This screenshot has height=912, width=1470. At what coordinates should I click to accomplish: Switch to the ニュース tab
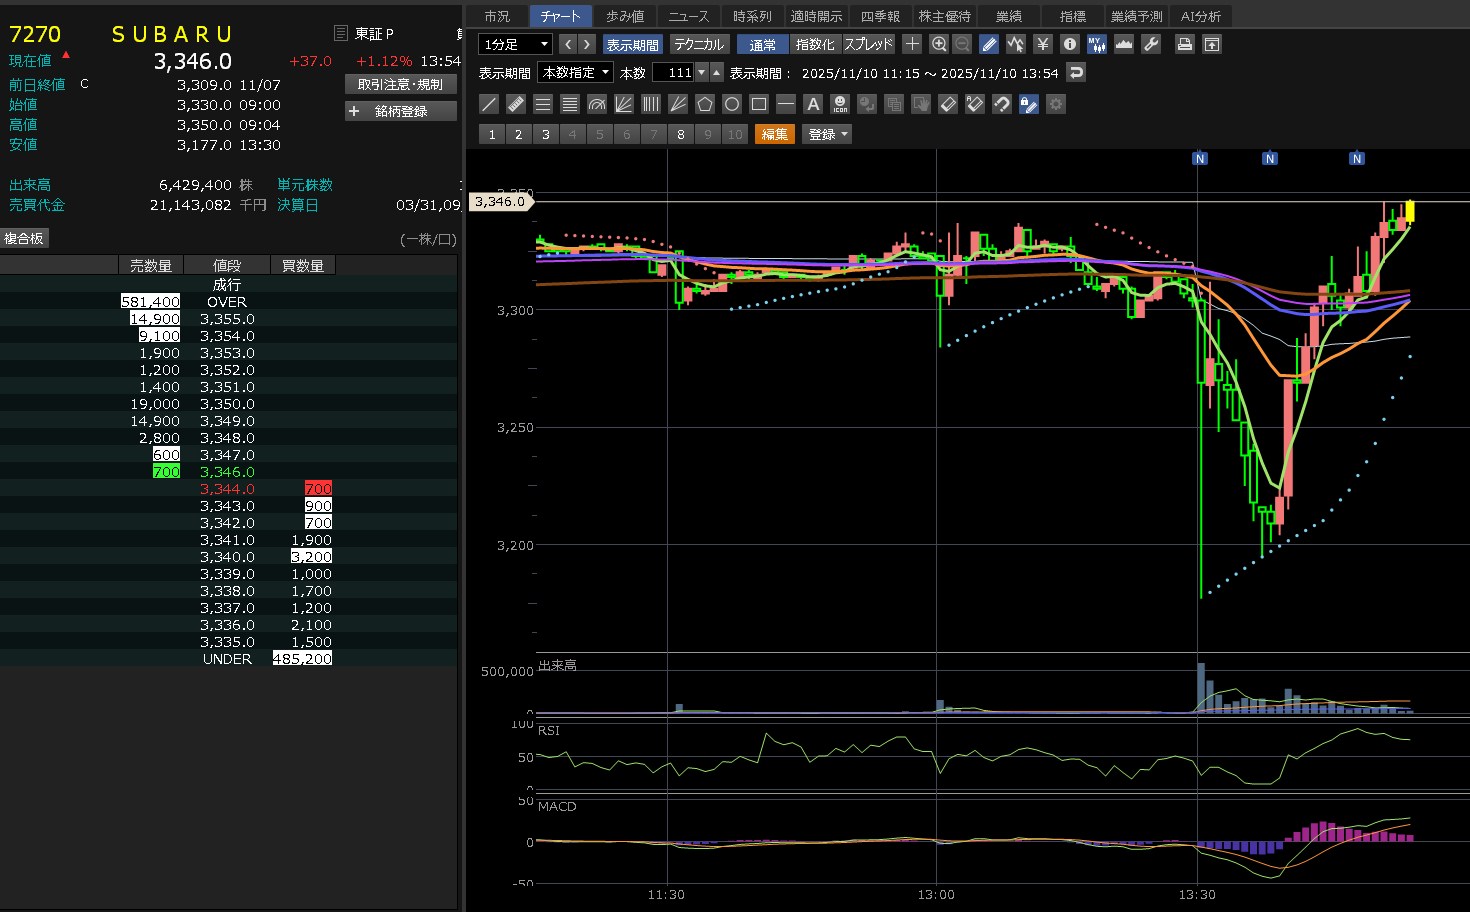pyautogui.click(x=688, y=16)
